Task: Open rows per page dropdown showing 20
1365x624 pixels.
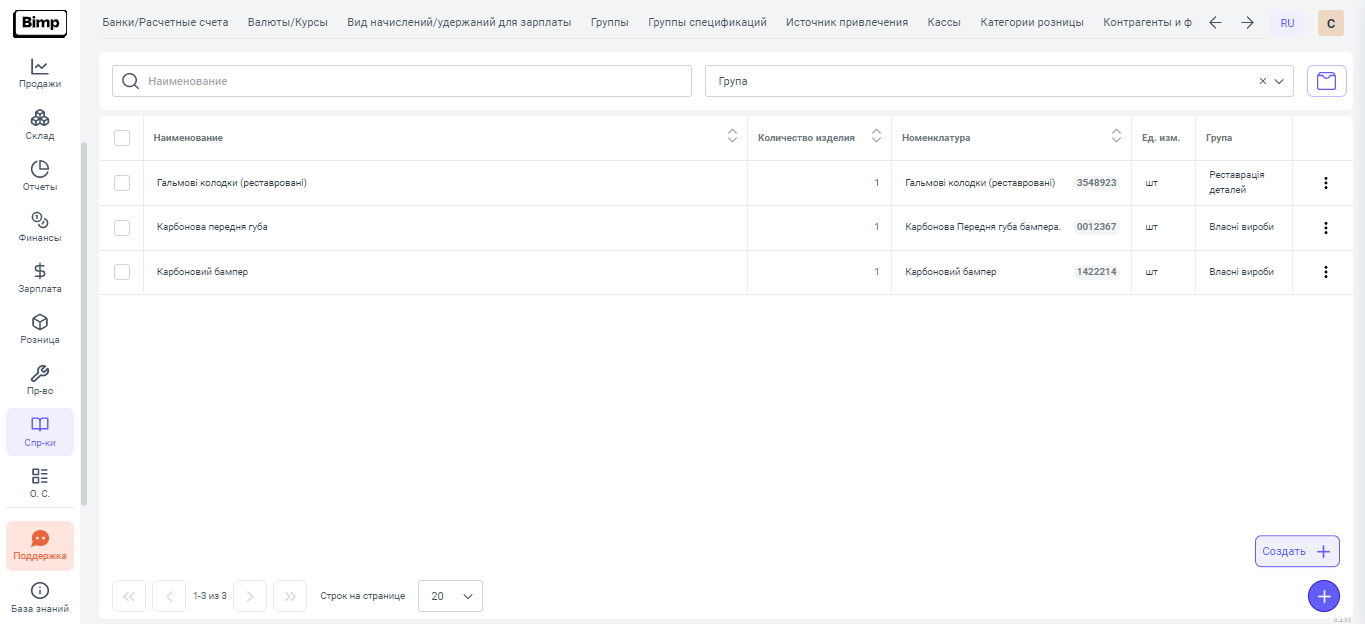Action: pyautogui.click(x=450, y=596)
